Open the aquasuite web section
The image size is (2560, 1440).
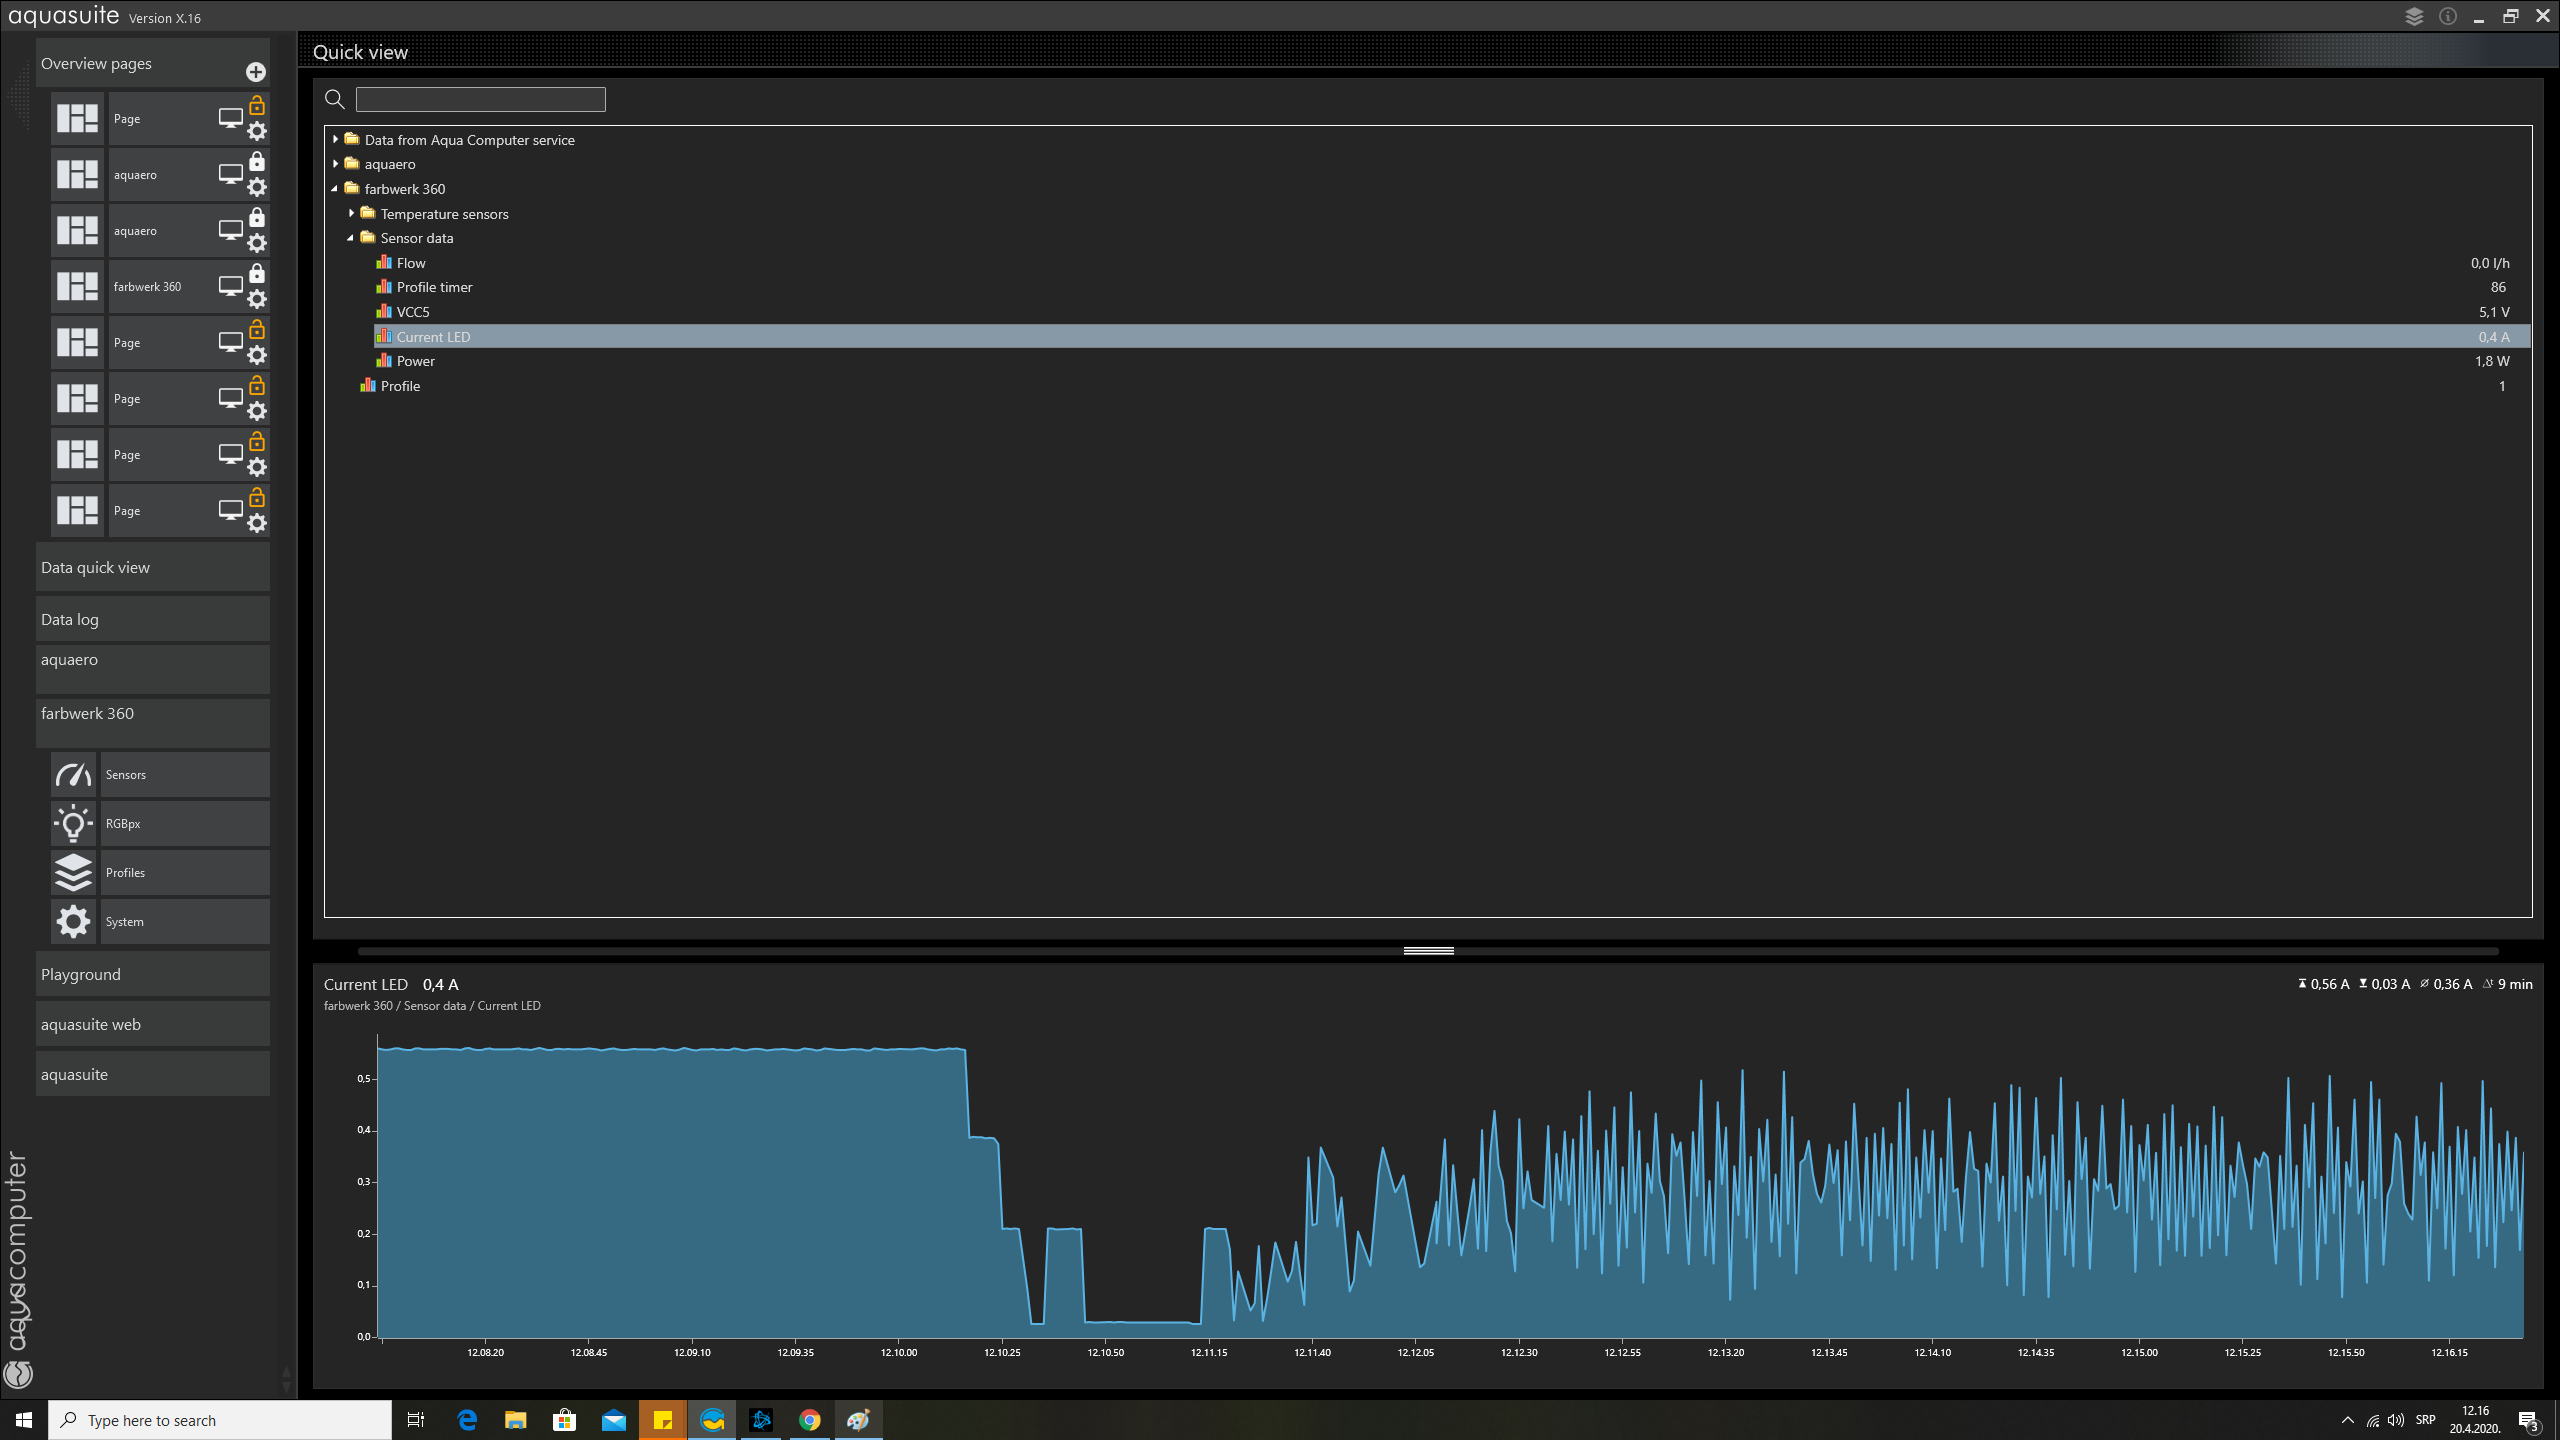tap(153, 1024)
